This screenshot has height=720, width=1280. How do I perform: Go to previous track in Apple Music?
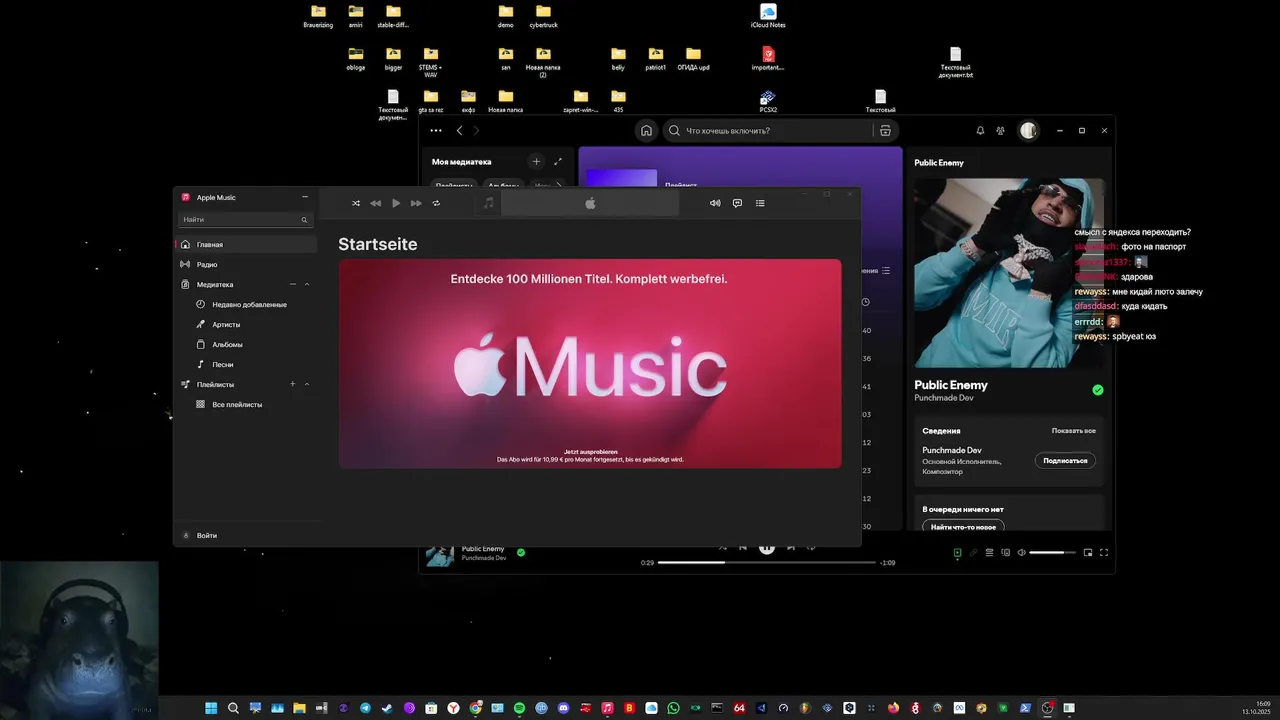pos(376,203)
